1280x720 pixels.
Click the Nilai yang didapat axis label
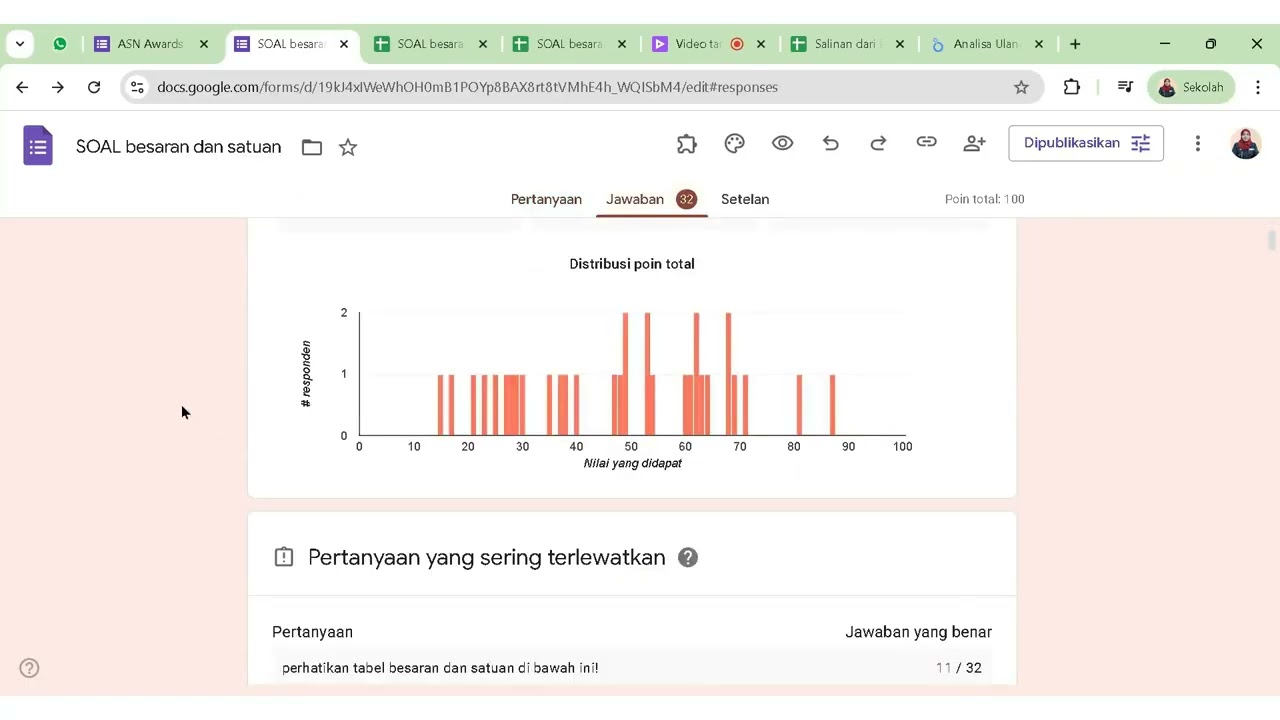point(632,464)
